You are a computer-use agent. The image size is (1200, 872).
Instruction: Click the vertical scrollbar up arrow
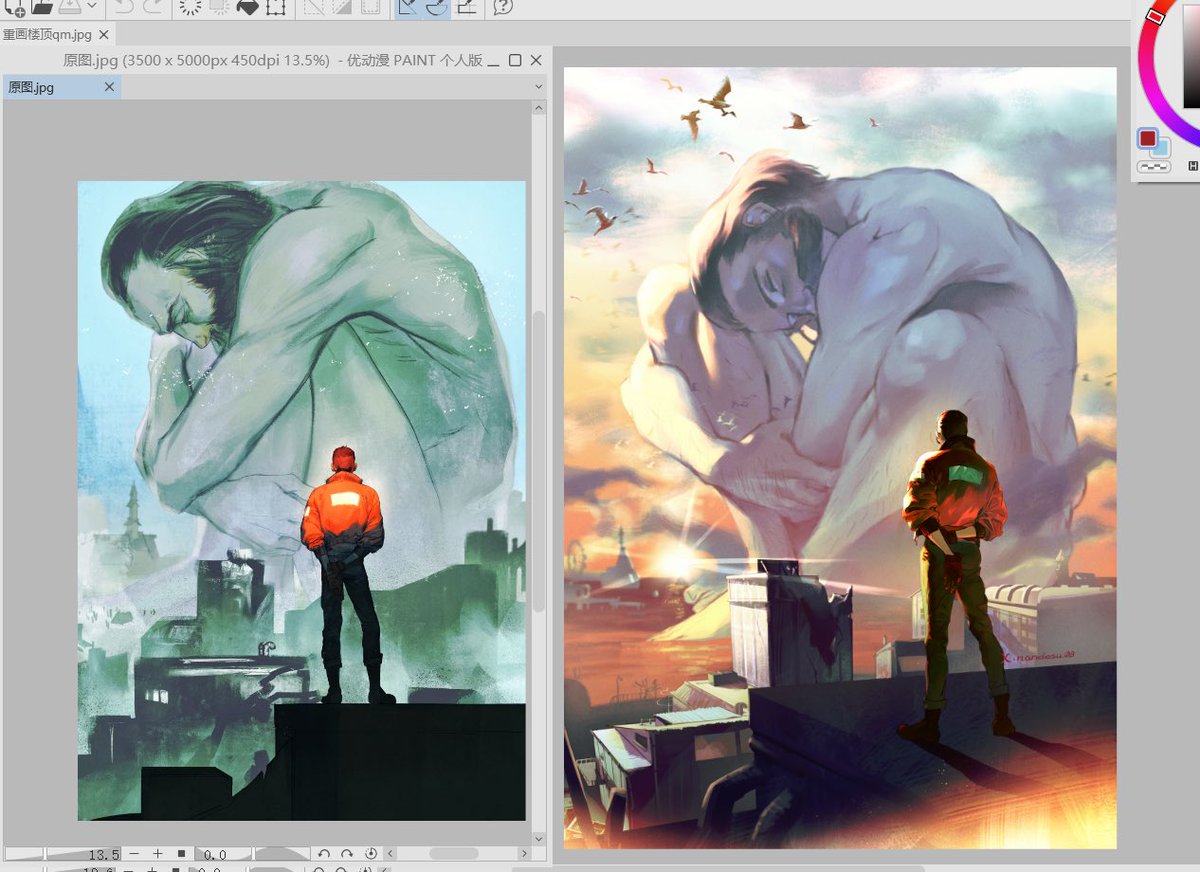539,107
